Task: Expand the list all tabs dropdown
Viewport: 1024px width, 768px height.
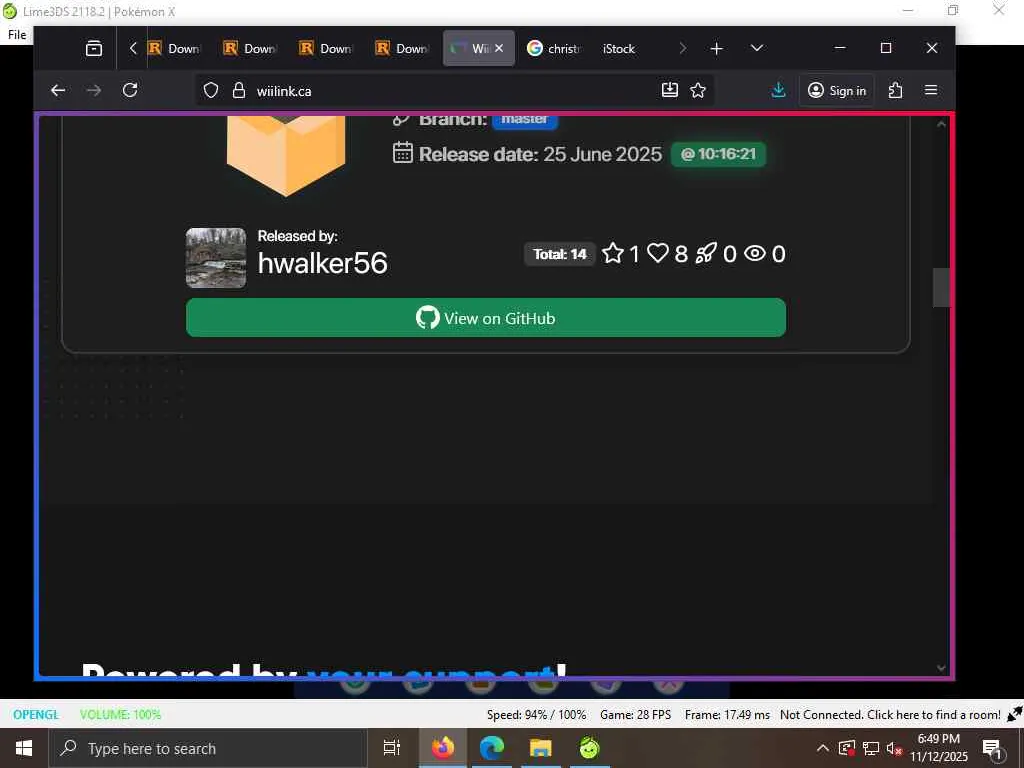Action: click(x=757, y=48)
